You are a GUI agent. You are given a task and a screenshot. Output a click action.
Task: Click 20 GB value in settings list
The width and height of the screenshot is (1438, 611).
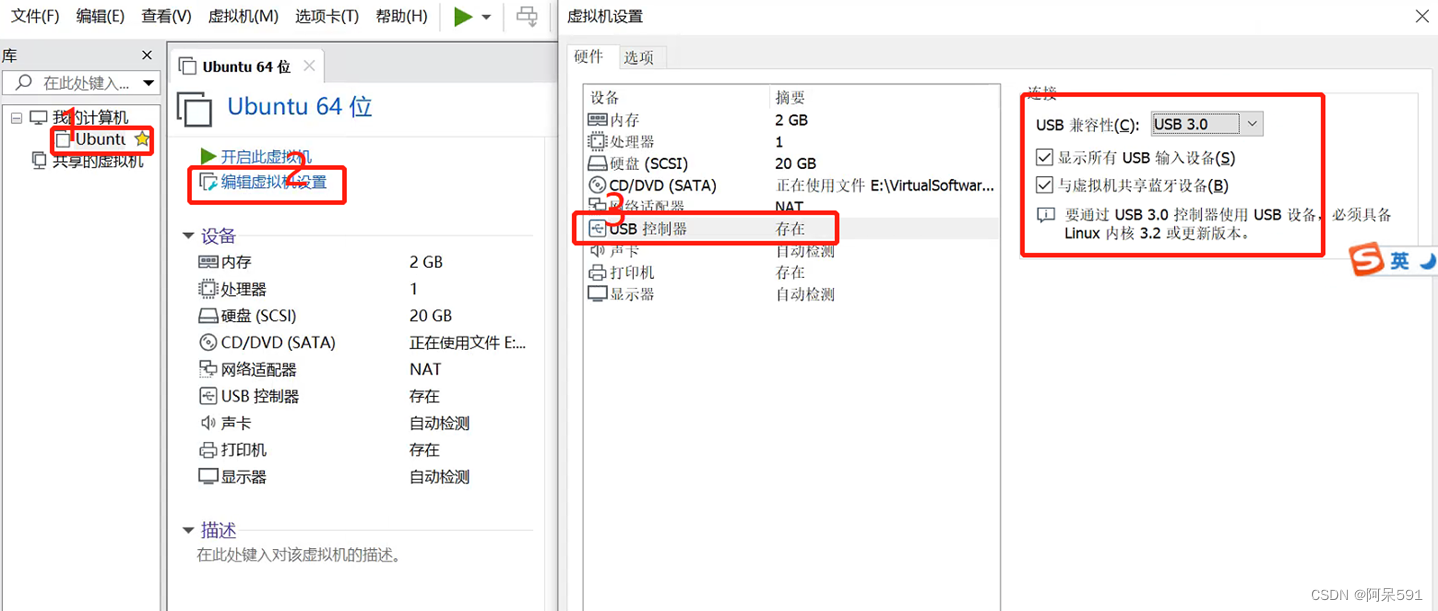796,164
